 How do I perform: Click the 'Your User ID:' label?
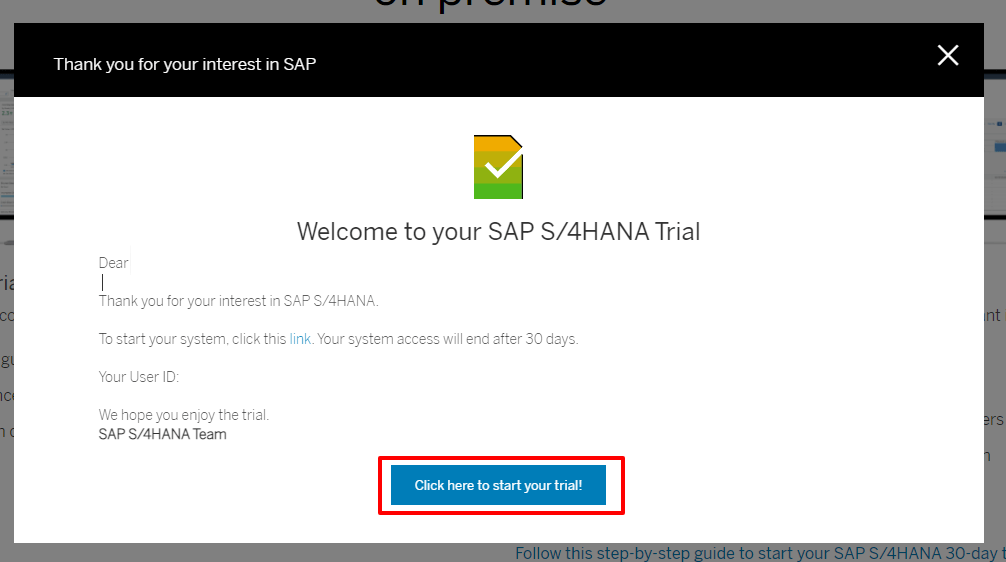138,377
